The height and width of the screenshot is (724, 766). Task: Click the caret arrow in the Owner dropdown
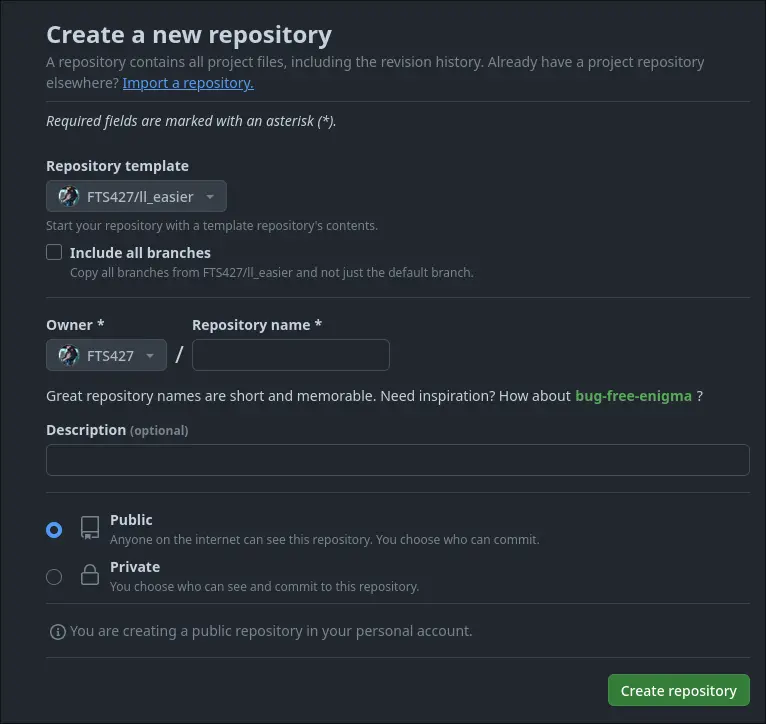point(150,356)
